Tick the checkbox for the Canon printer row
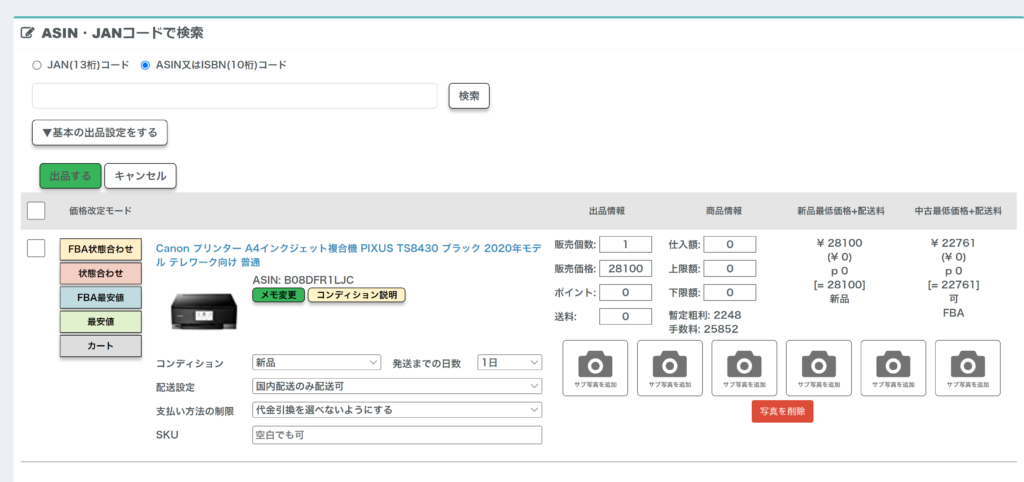This screenshot has height=482, width=1024. click(x=36, y=248)
